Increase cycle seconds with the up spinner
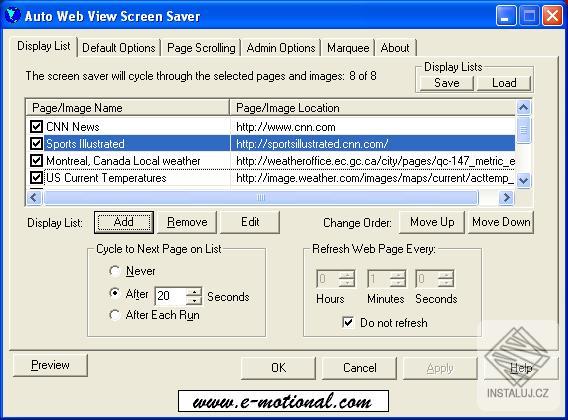Viewport: 568px width, 420px height. point(194,292)
